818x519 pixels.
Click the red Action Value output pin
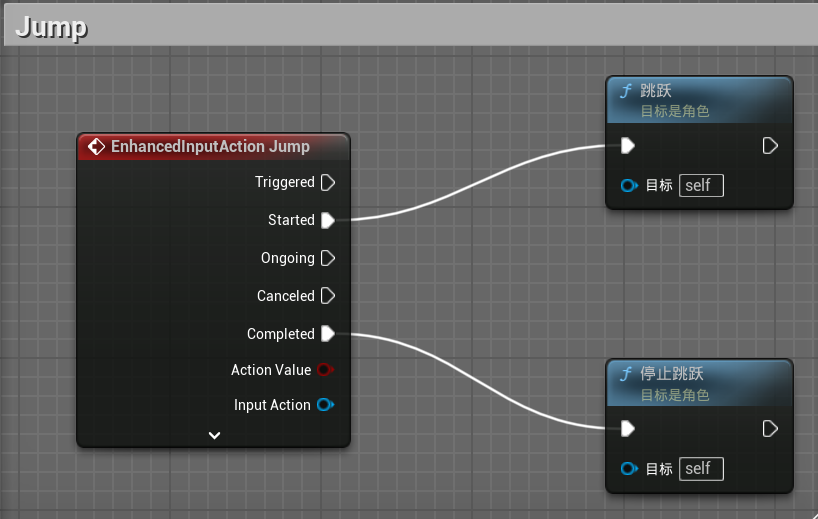325,370
